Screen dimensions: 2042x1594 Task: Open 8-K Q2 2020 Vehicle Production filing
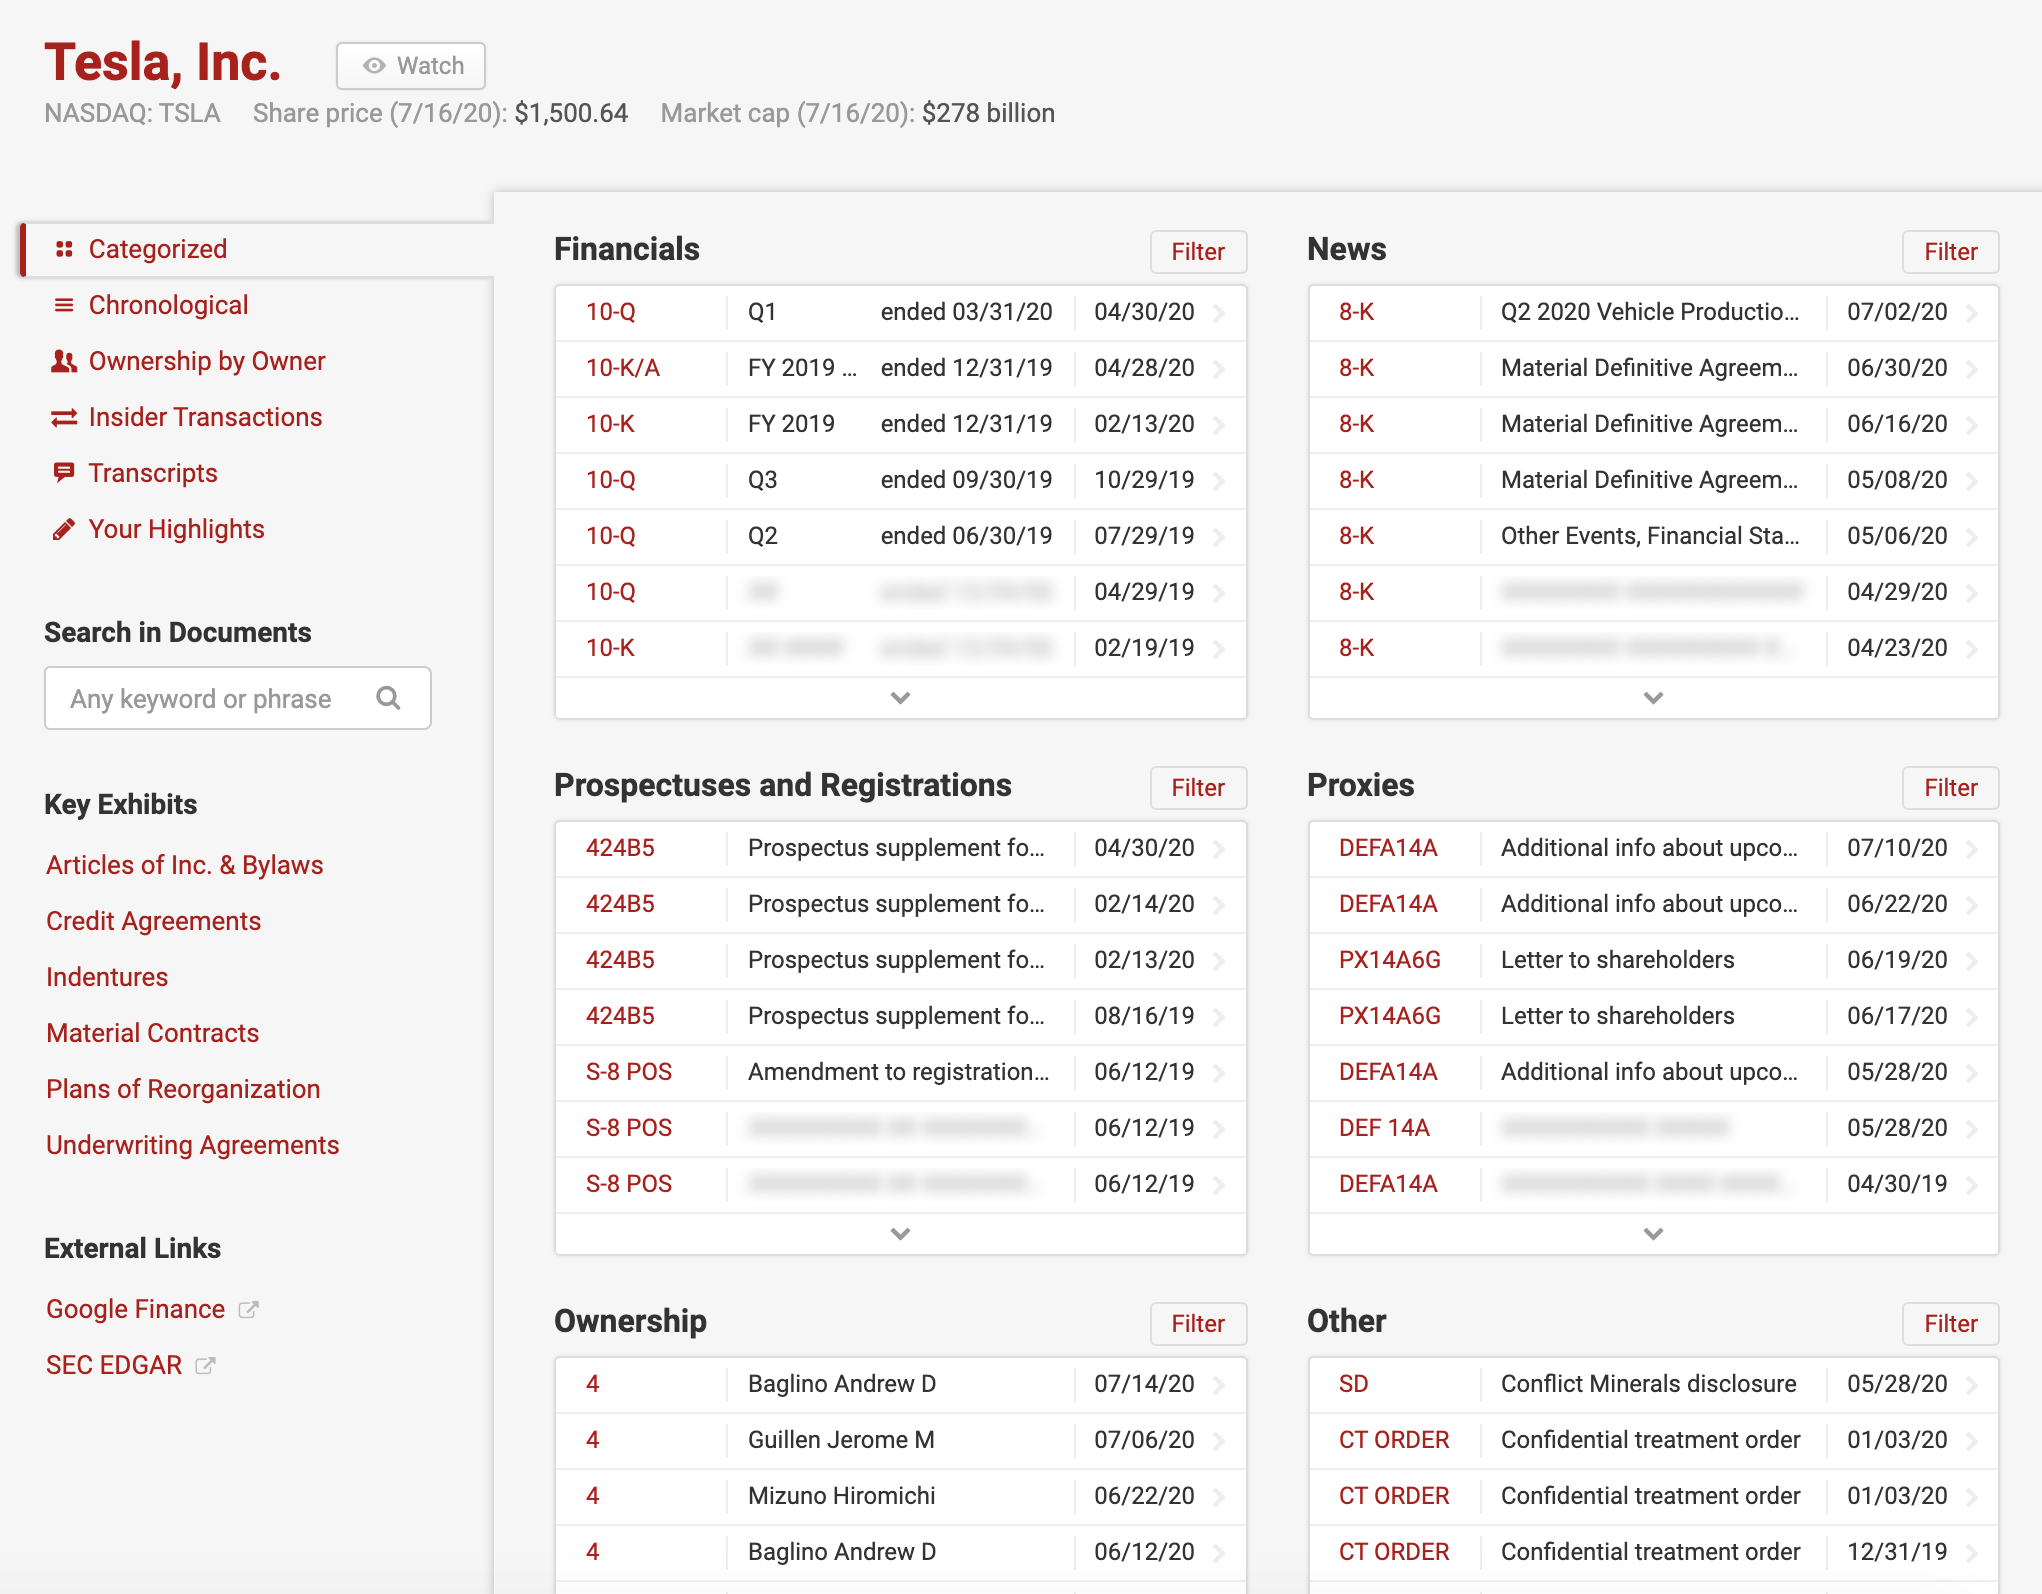1653,312
